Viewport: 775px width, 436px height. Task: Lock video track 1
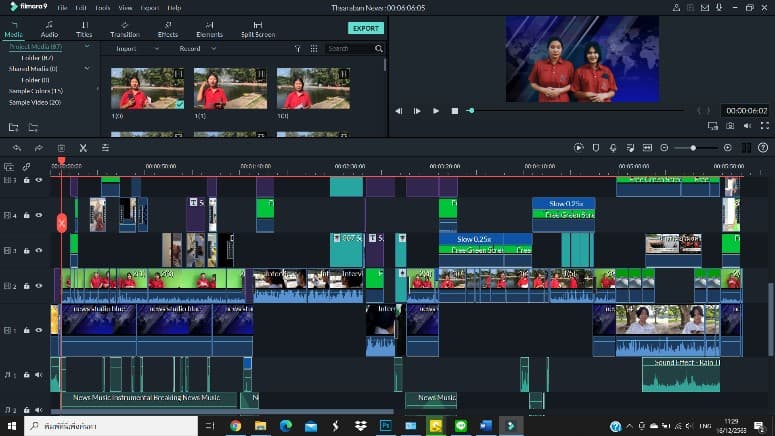tap(27, 330)
